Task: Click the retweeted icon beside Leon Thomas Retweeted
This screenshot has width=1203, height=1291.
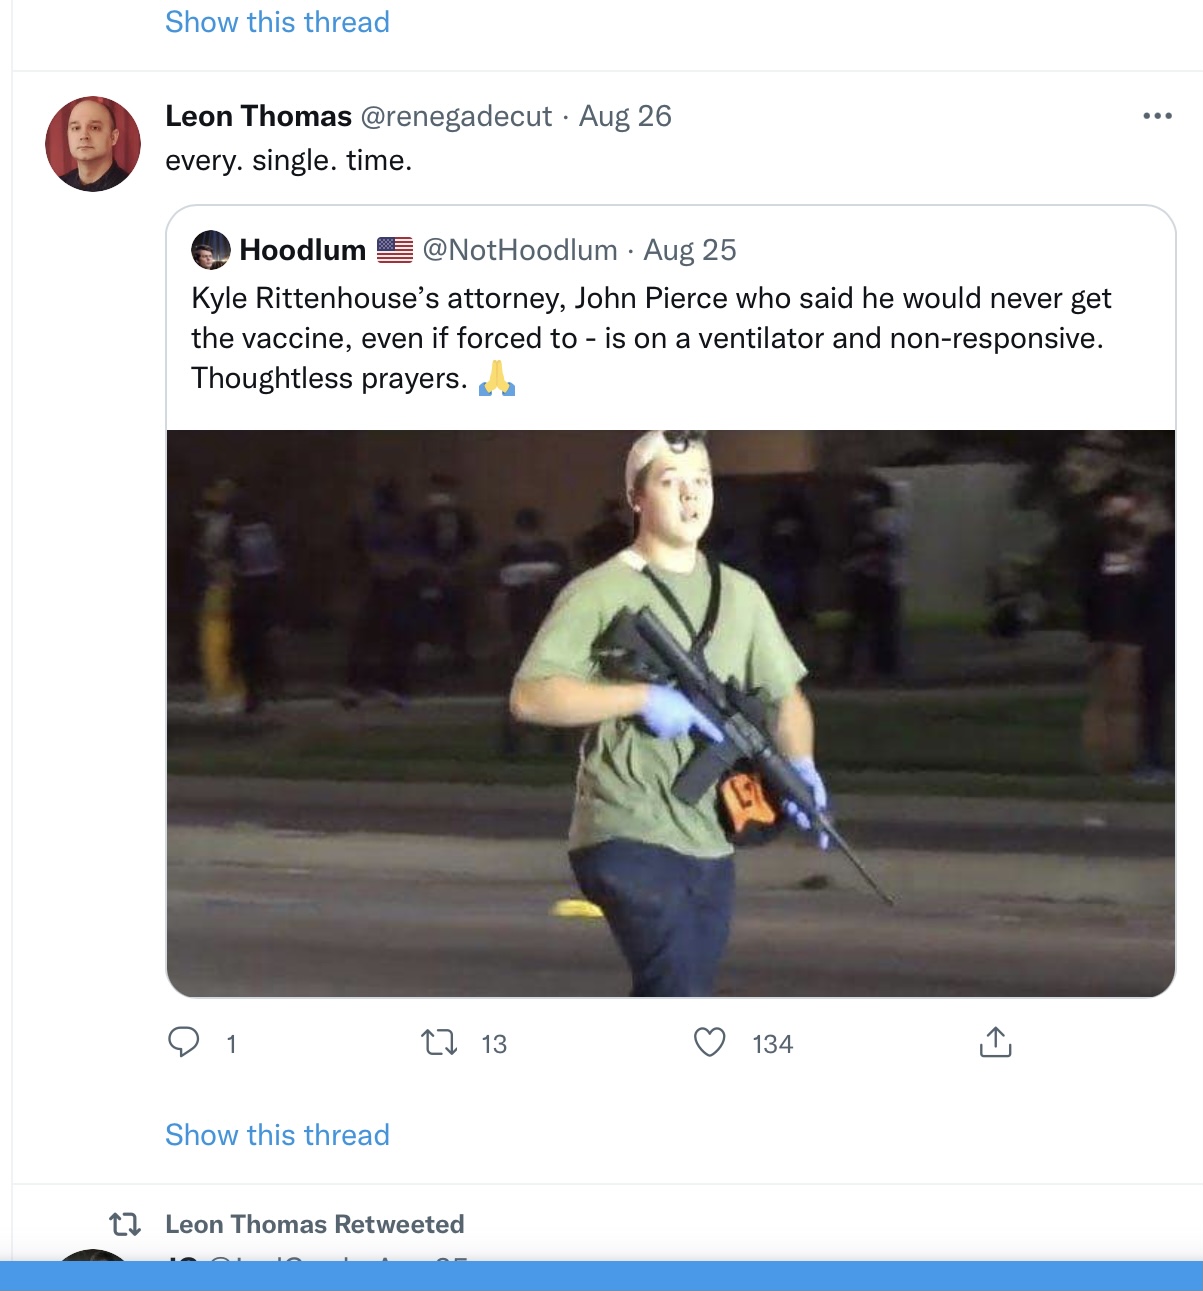Action: click(x=125, y=1224)
